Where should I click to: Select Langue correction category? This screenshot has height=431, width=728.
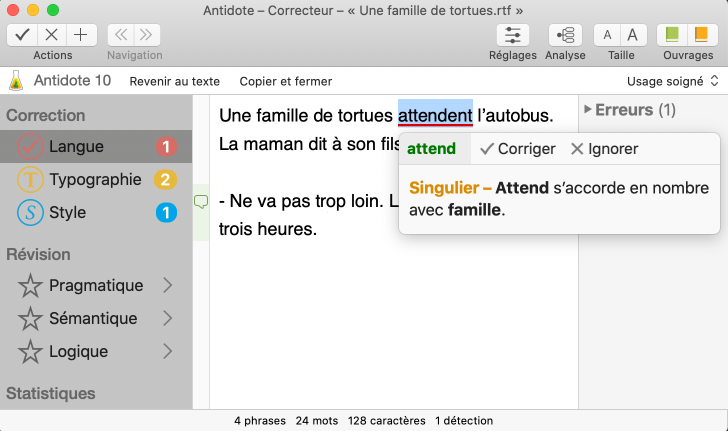[x=76, y=147]
